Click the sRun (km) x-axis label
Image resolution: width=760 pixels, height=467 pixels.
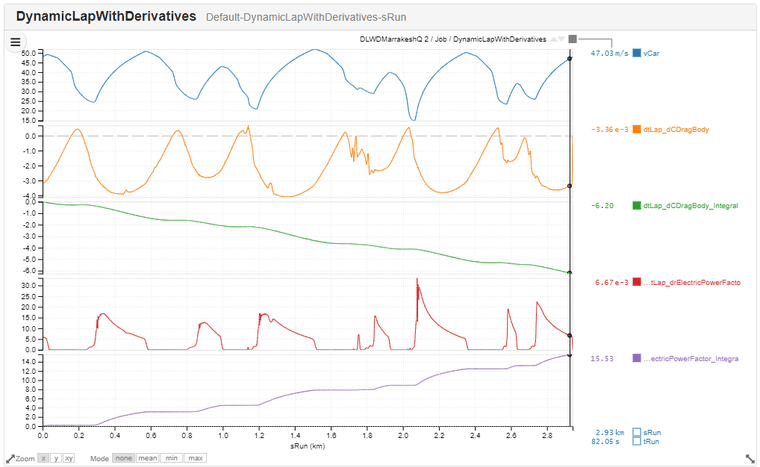tap(305, 444)
